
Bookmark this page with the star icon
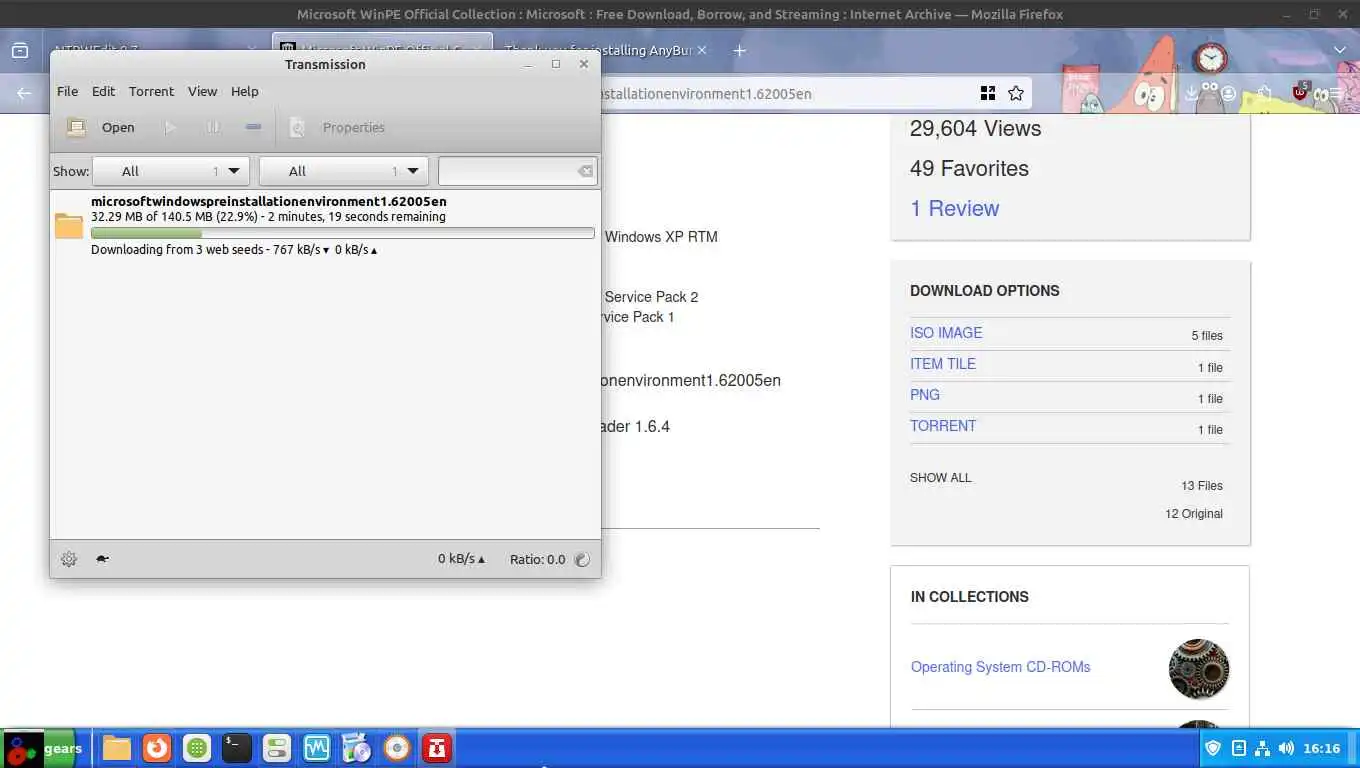point(1016,93)
